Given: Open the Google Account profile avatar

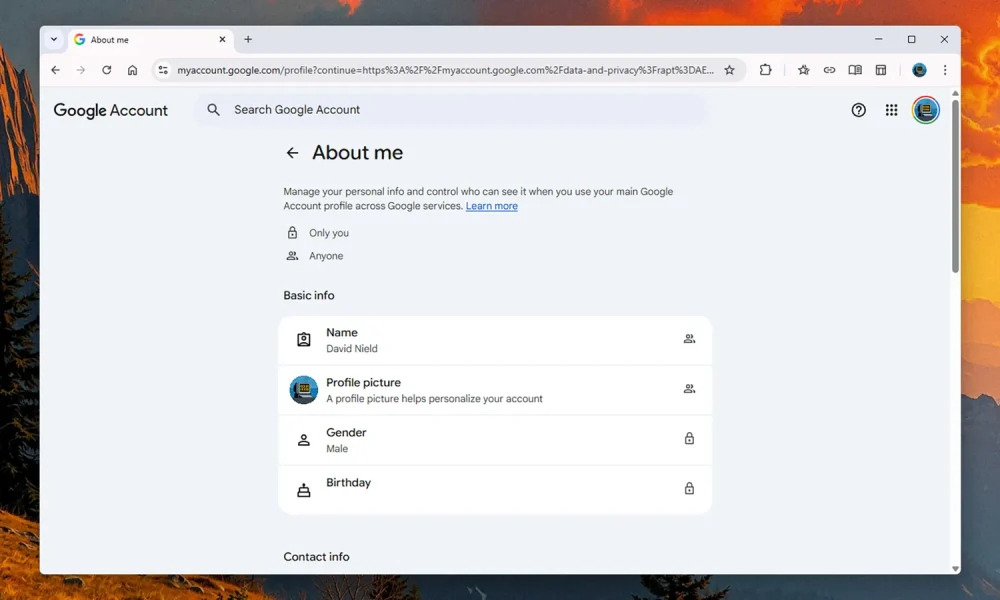Looking at the screenshot, I should coord(925,110).
